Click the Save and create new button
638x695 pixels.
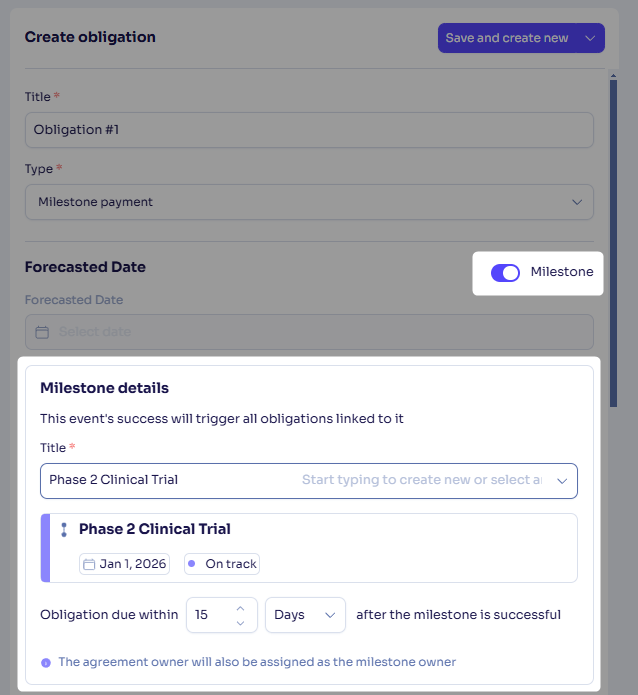pyautogui.click(x=507, y=38)
